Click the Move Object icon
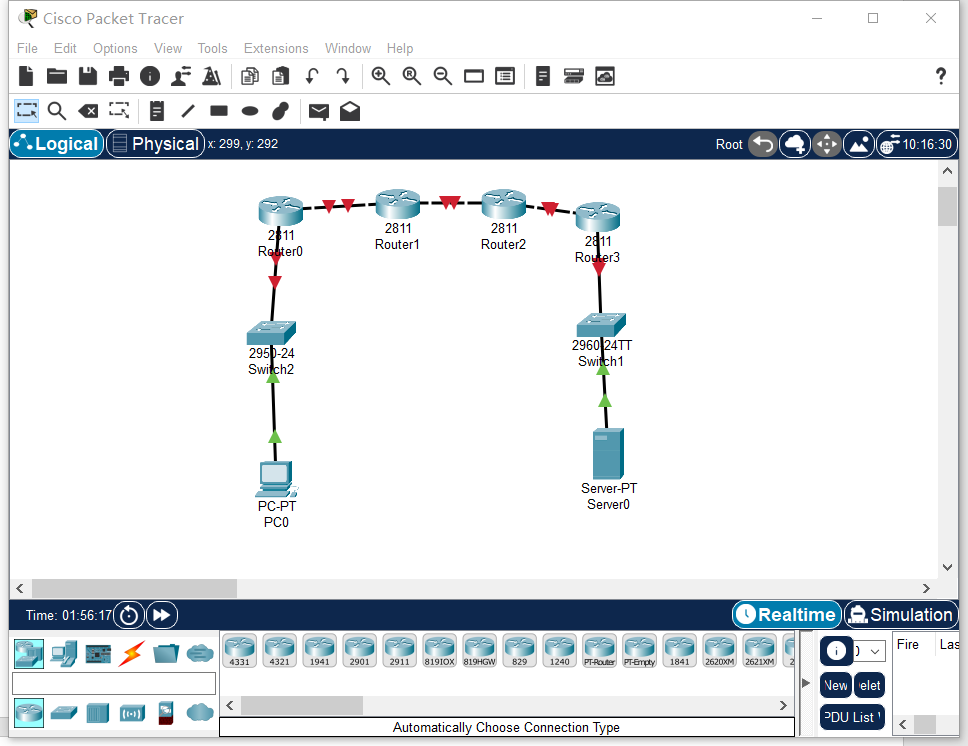 coord(827,145)
